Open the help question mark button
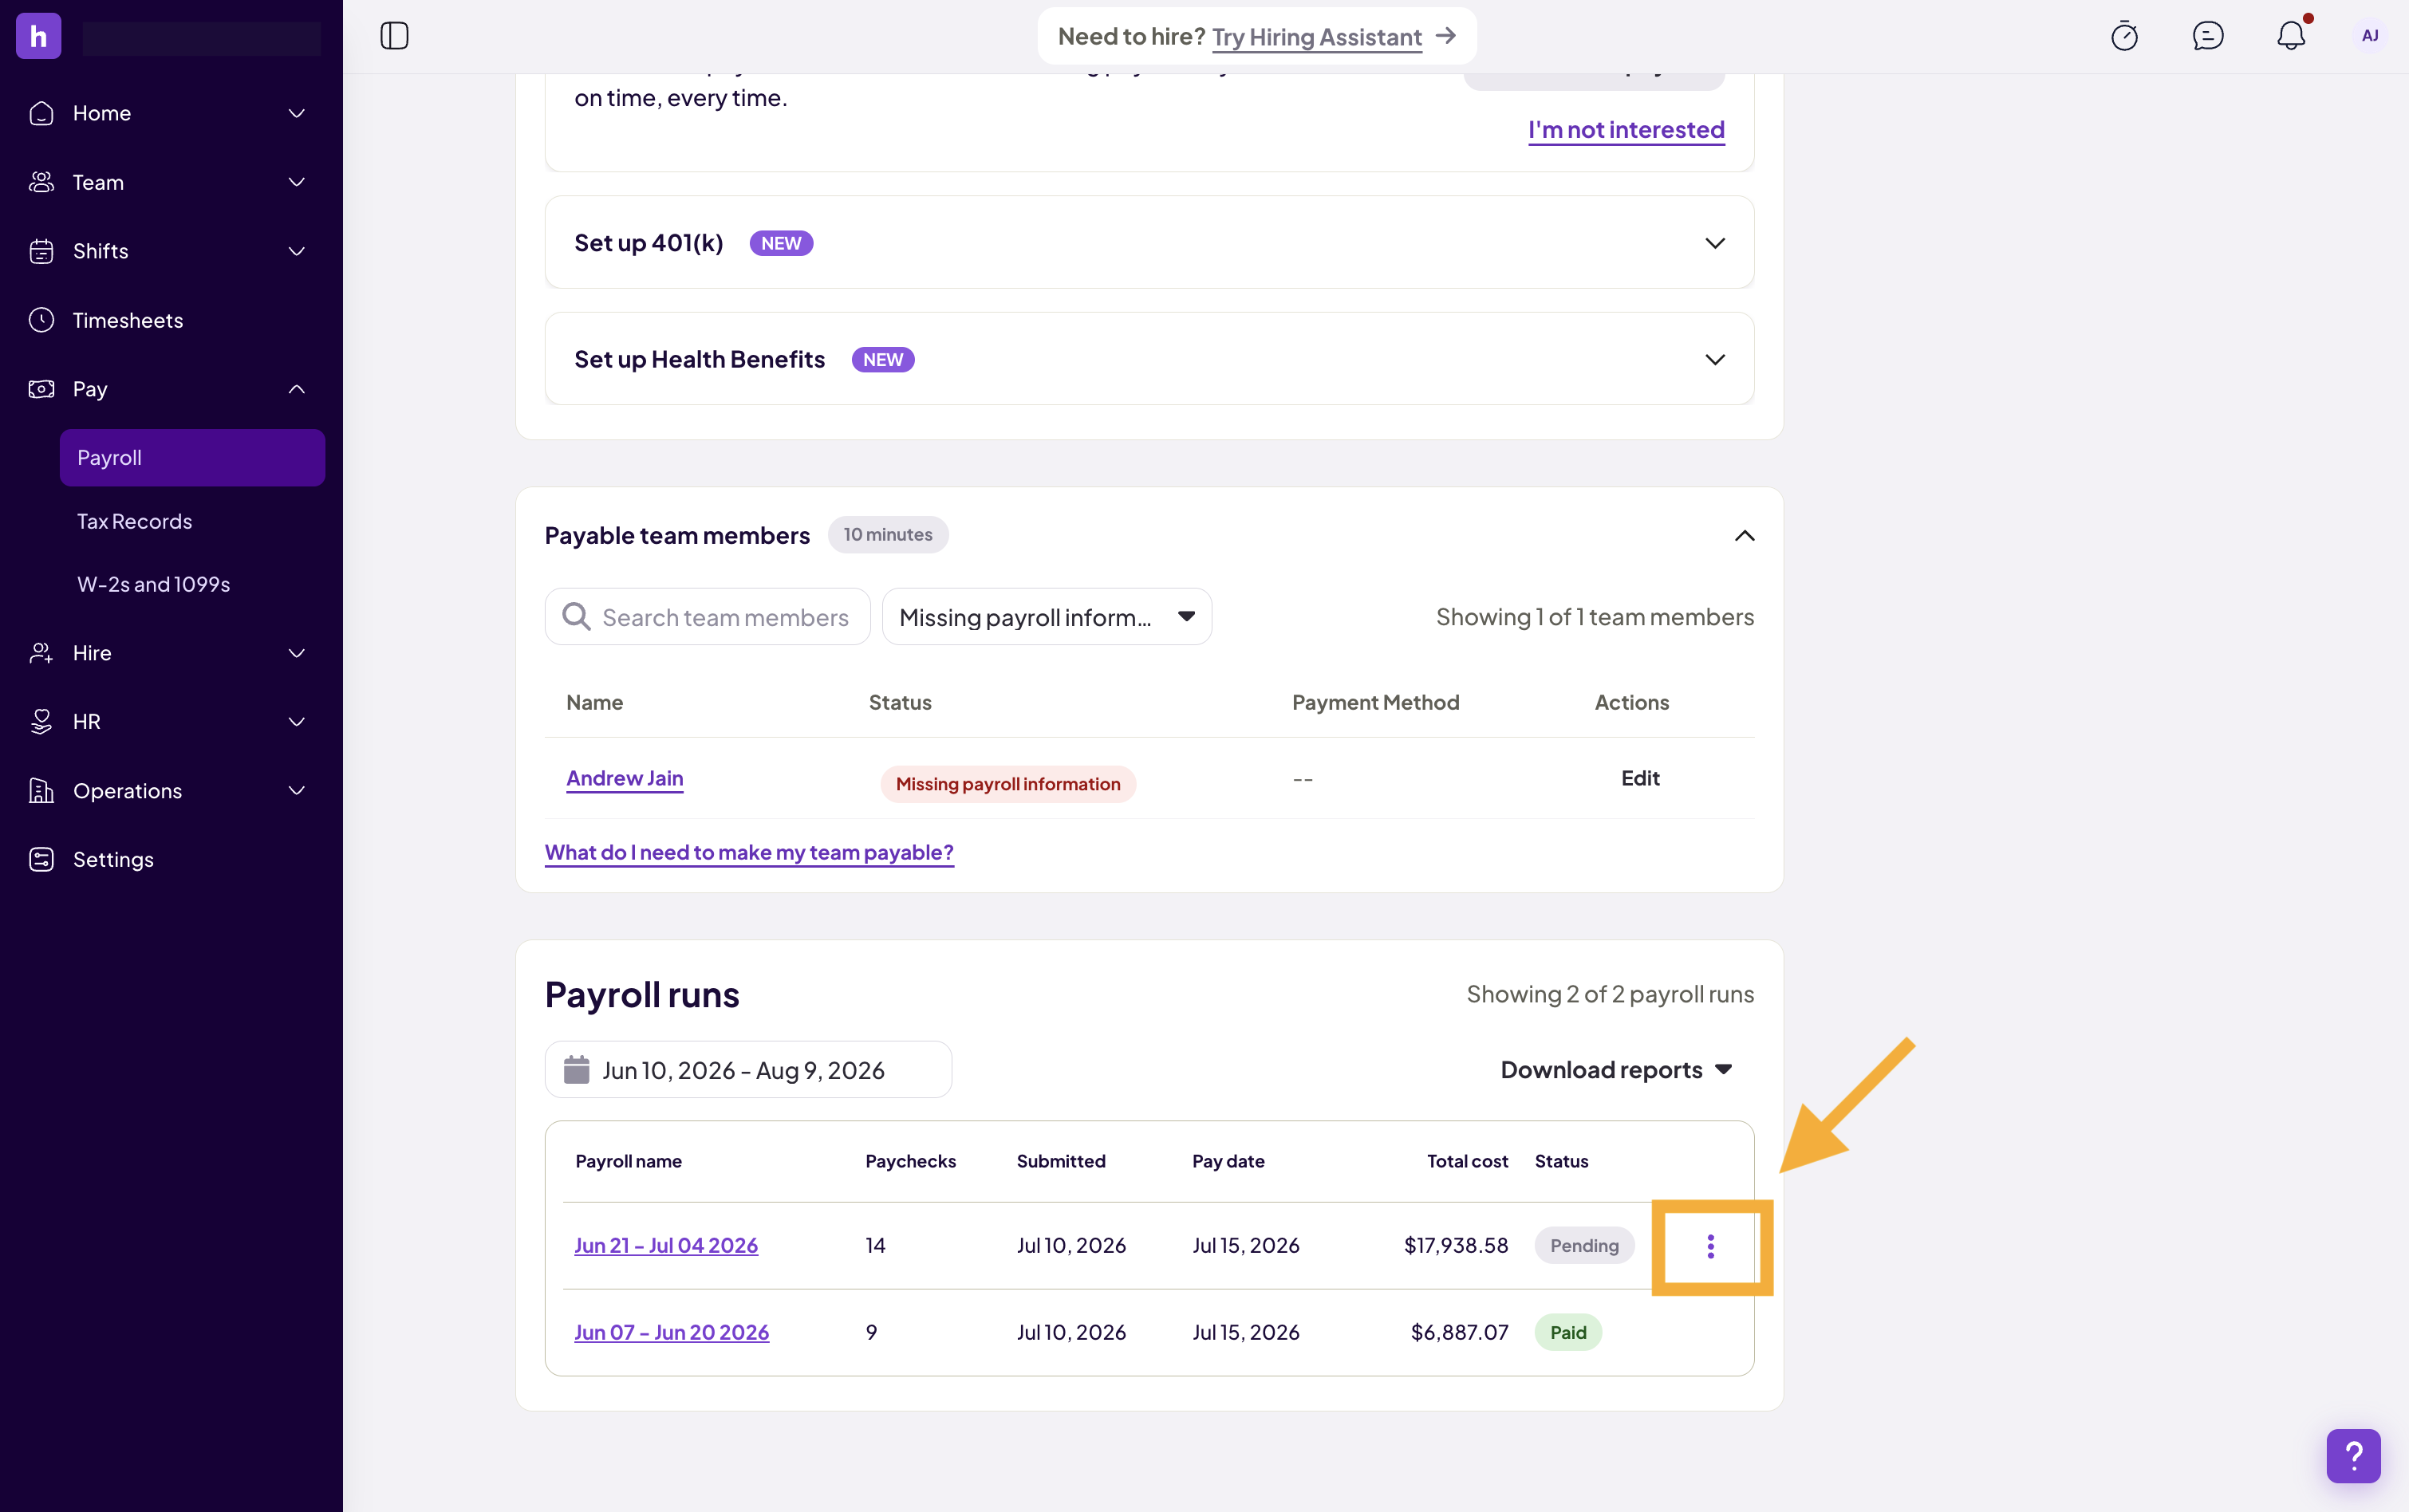2409x1512 pixels. [x=2353, y=1456]
